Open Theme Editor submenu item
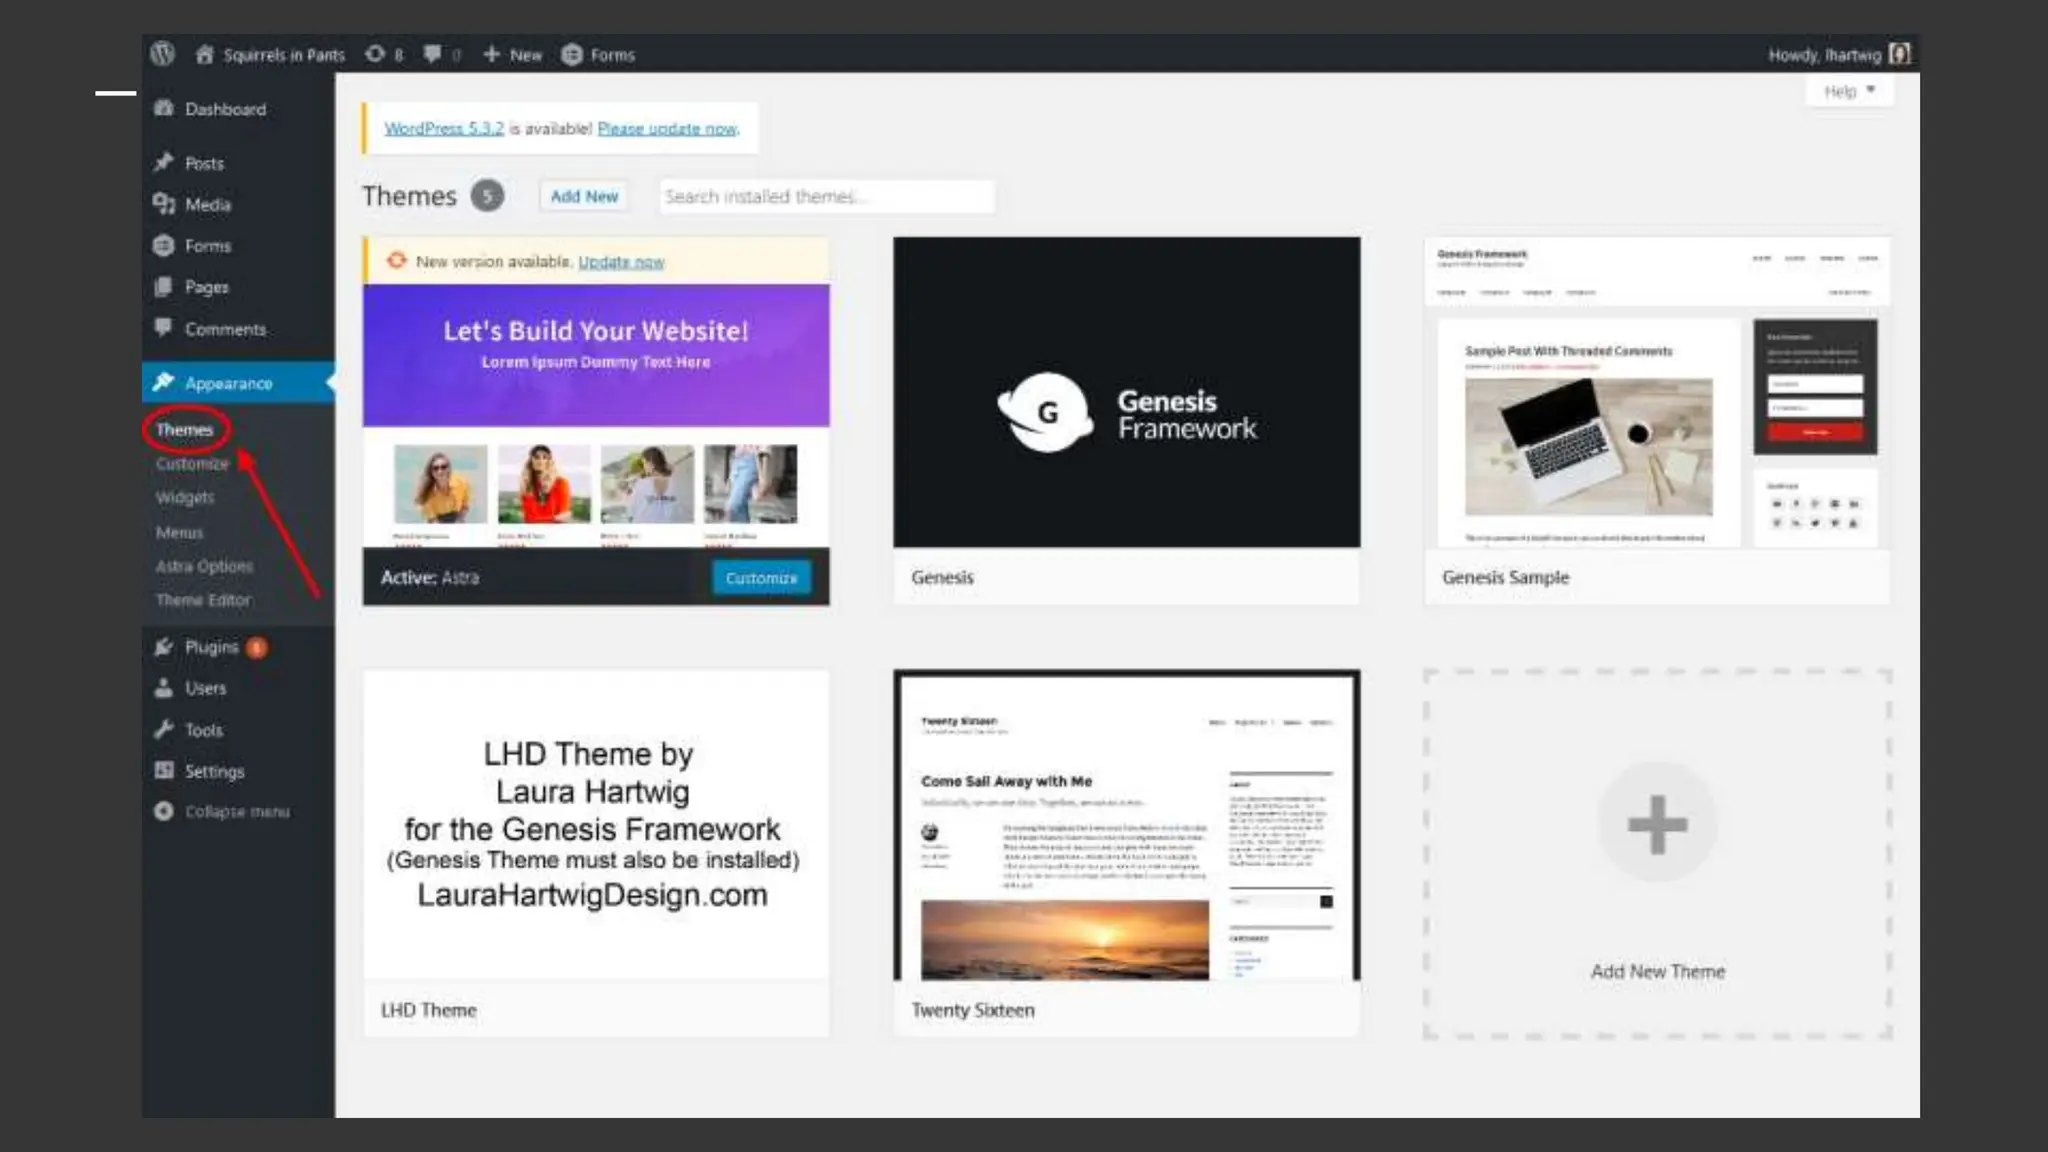Image resolution: width=2048 pixels, height=1152 pixels. point(203,600)
